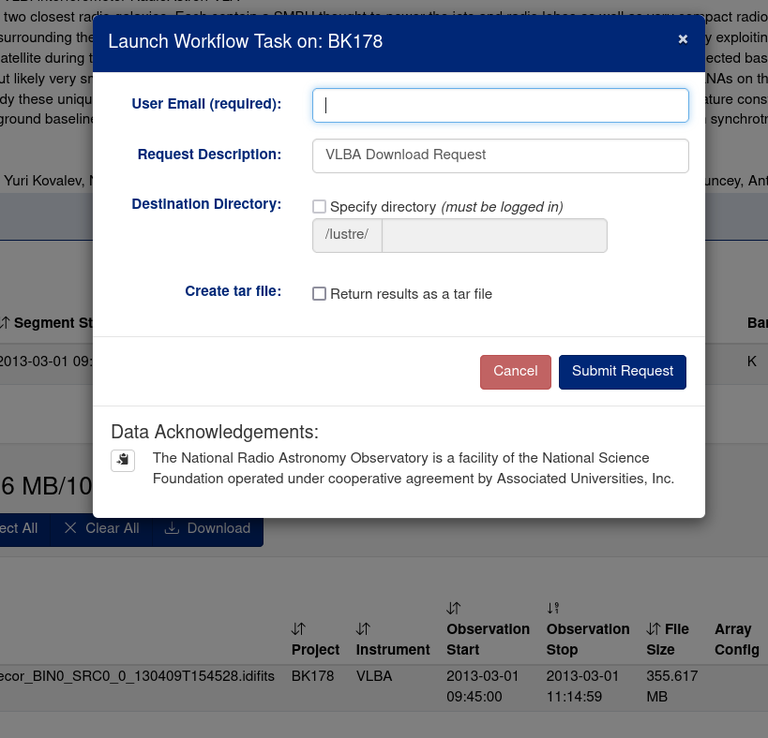The height and width of the screenshot is (738, 768).
Task: Click the X icon on Clear All
Action: (x=70, y=528)
